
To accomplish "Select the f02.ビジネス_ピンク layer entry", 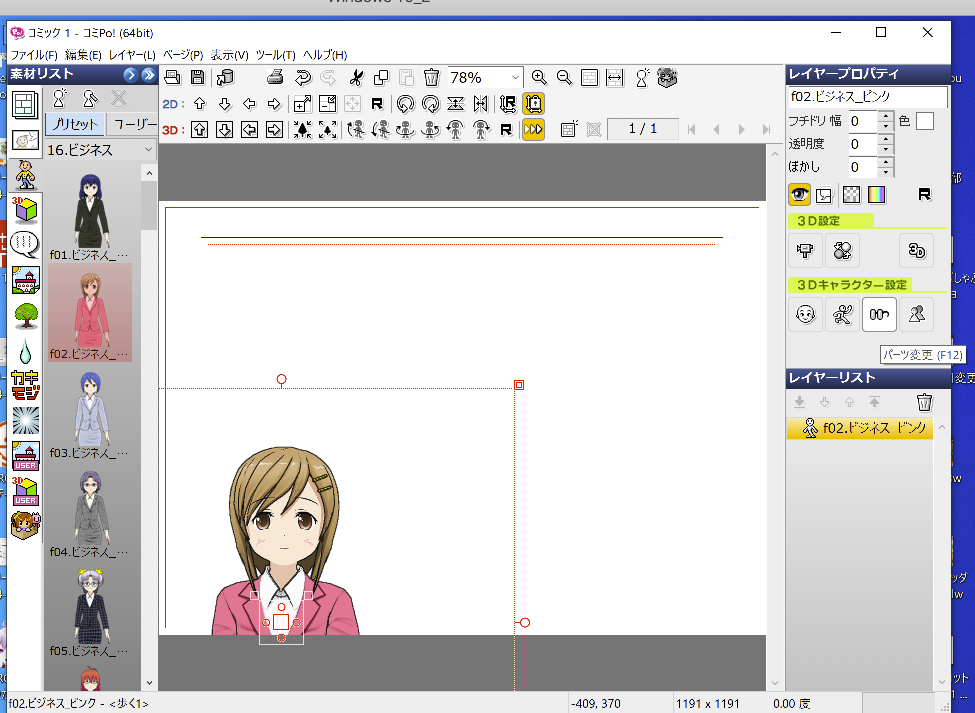I will click(x=860, y=429).
